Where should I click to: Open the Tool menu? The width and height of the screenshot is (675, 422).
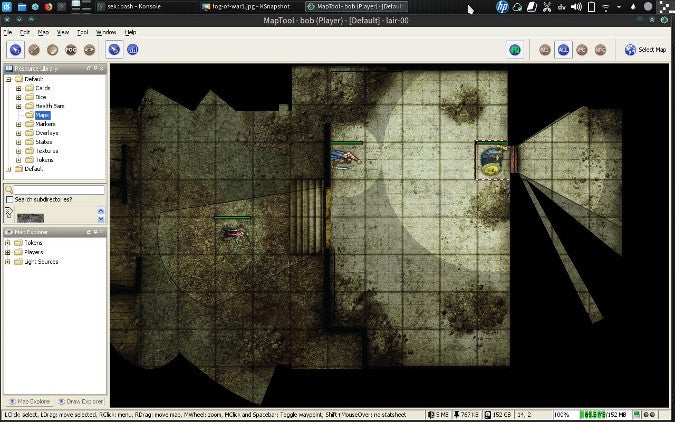point(82,32)
